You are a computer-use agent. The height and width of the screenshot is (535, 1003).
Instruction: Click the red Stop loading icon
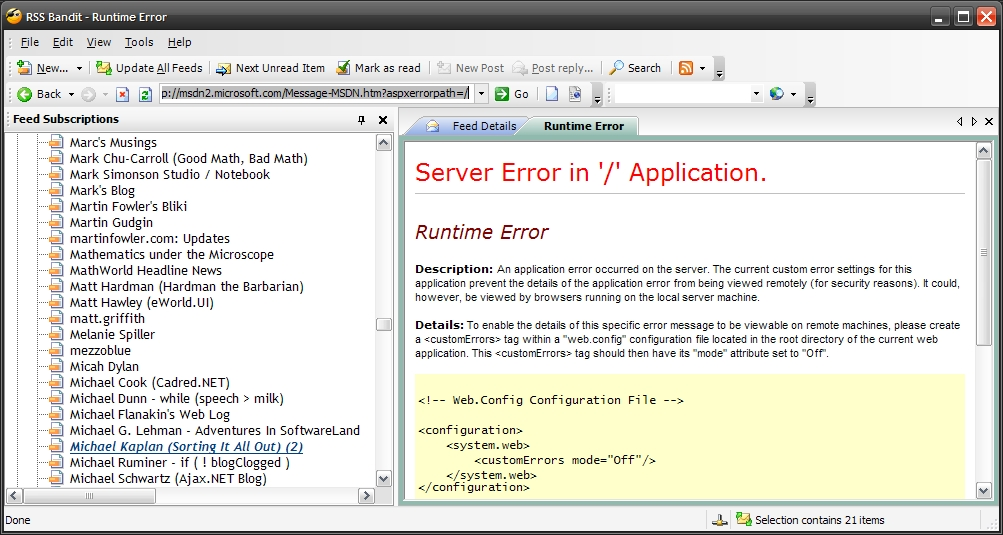pyautogui.click(x=122, y=94)
